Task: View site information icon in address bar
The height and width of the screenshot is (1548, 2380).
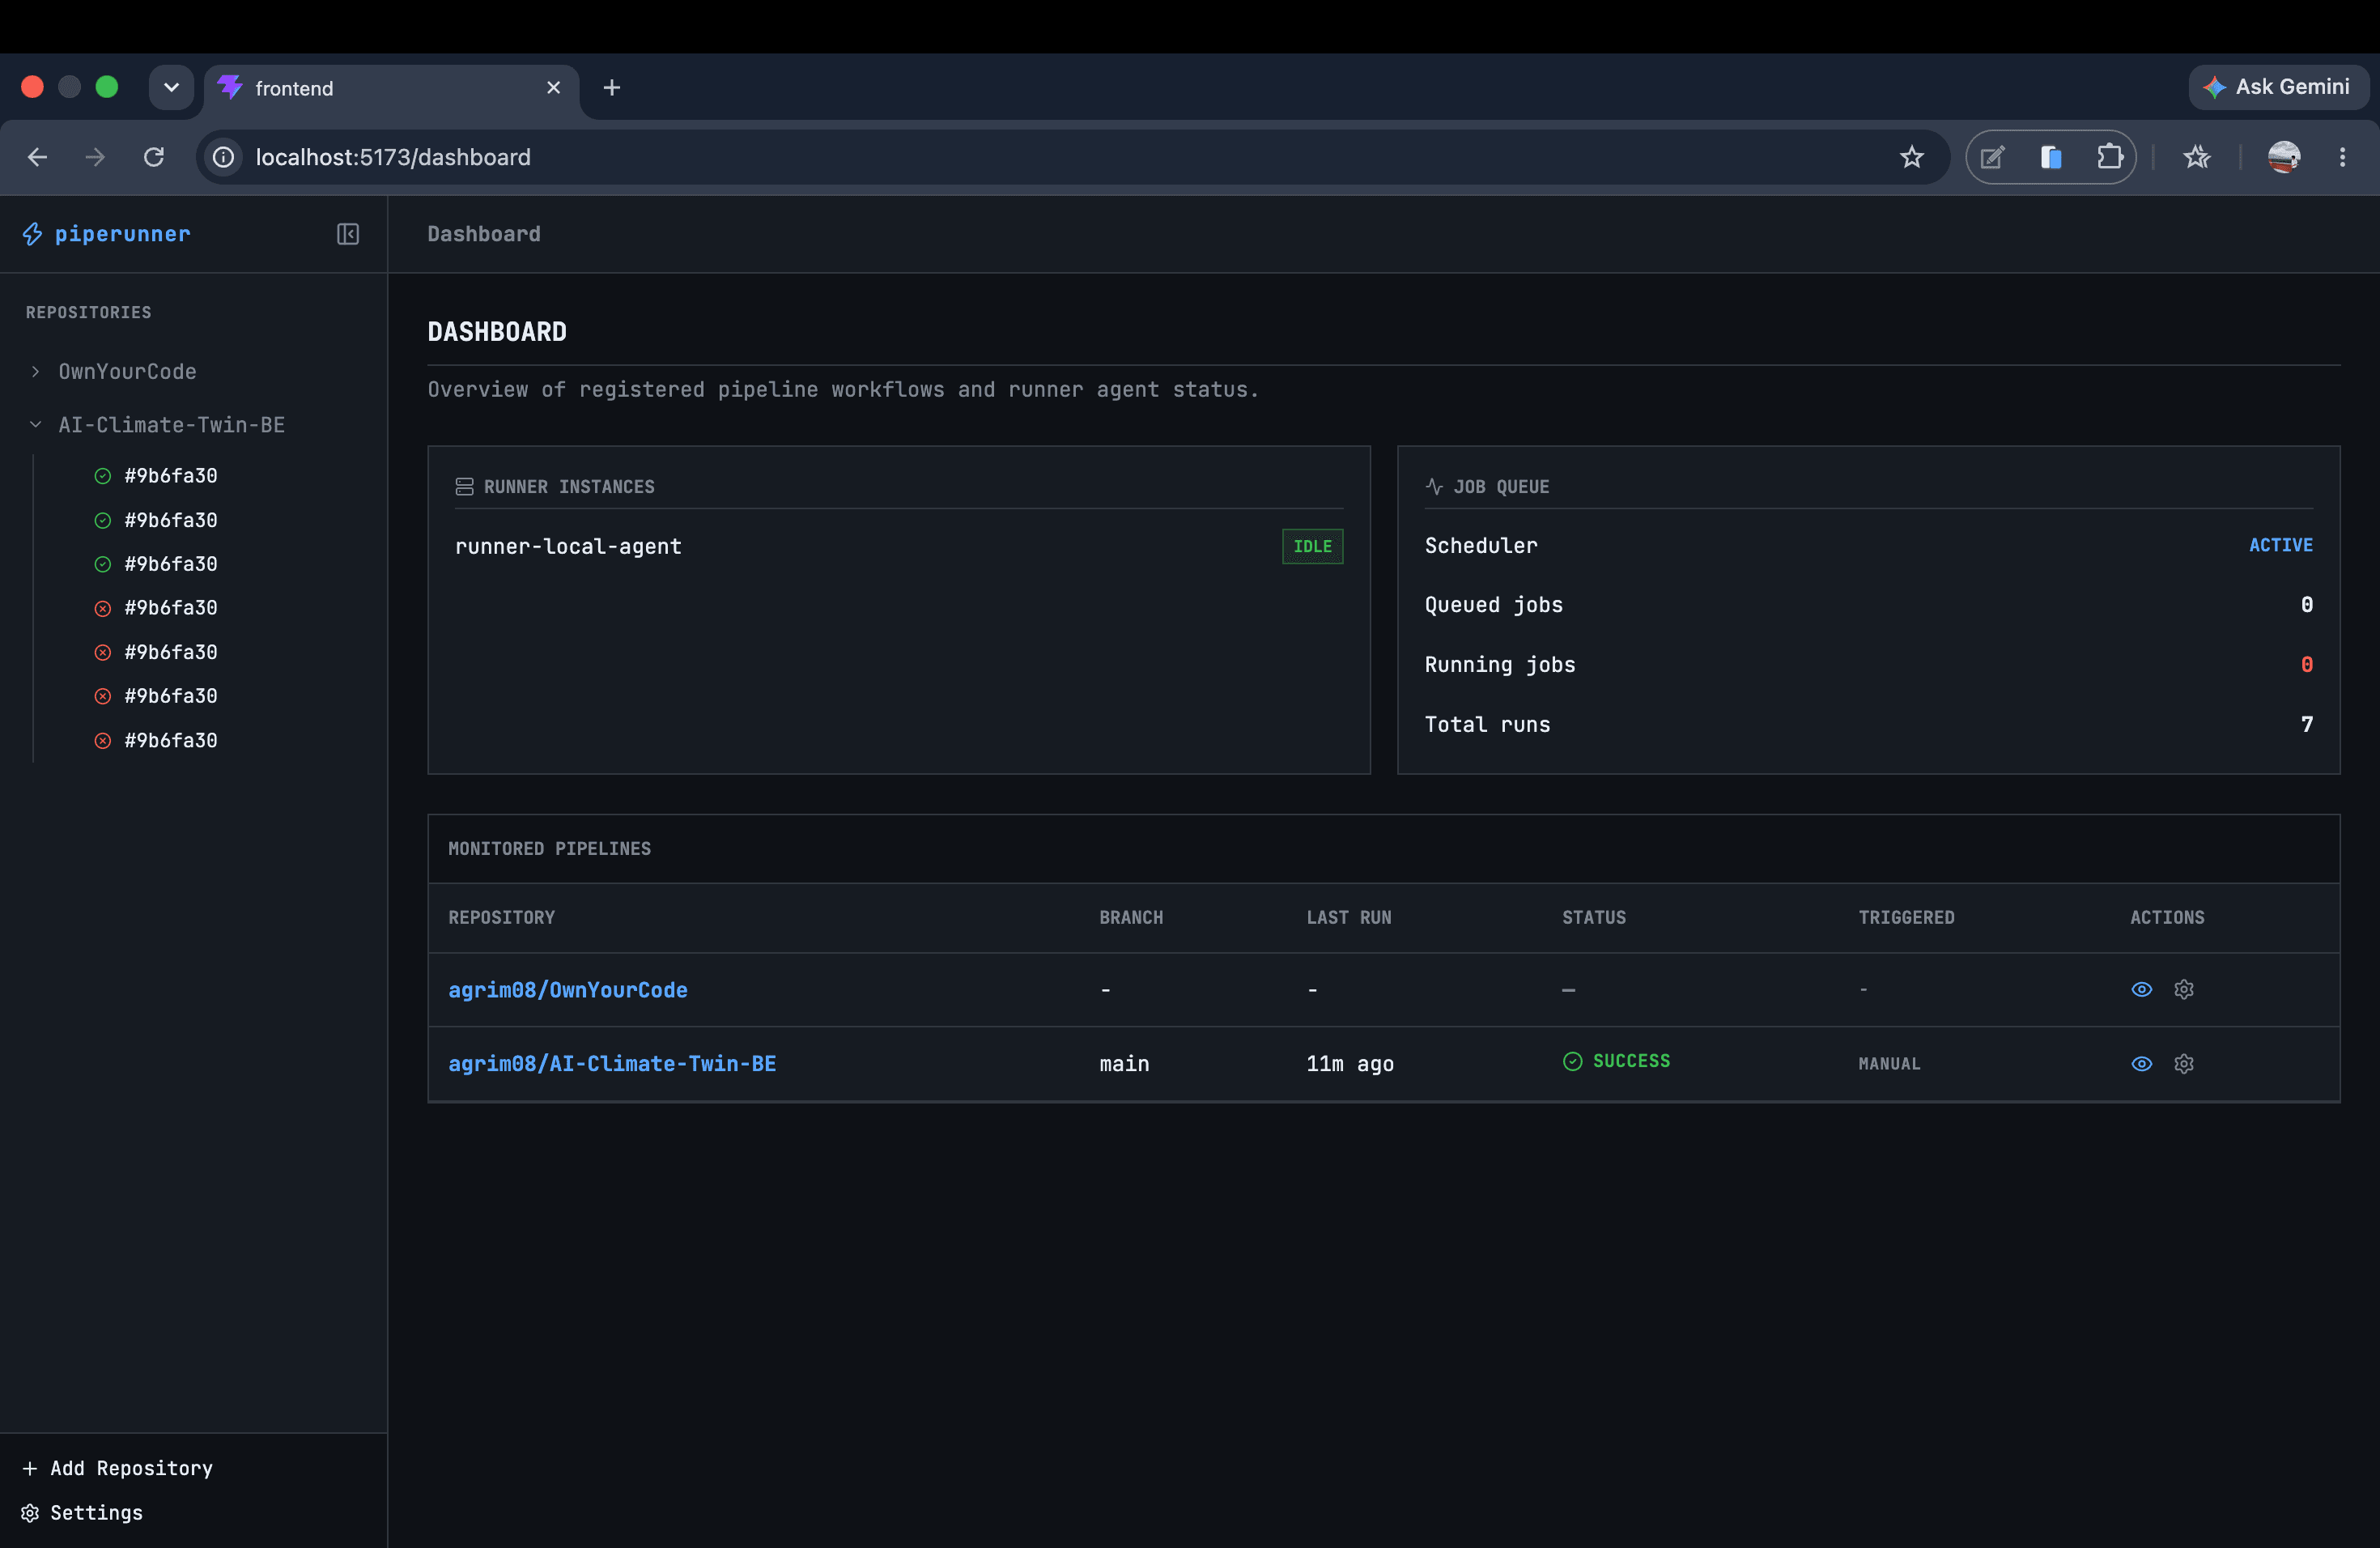Action: (224, 157)
